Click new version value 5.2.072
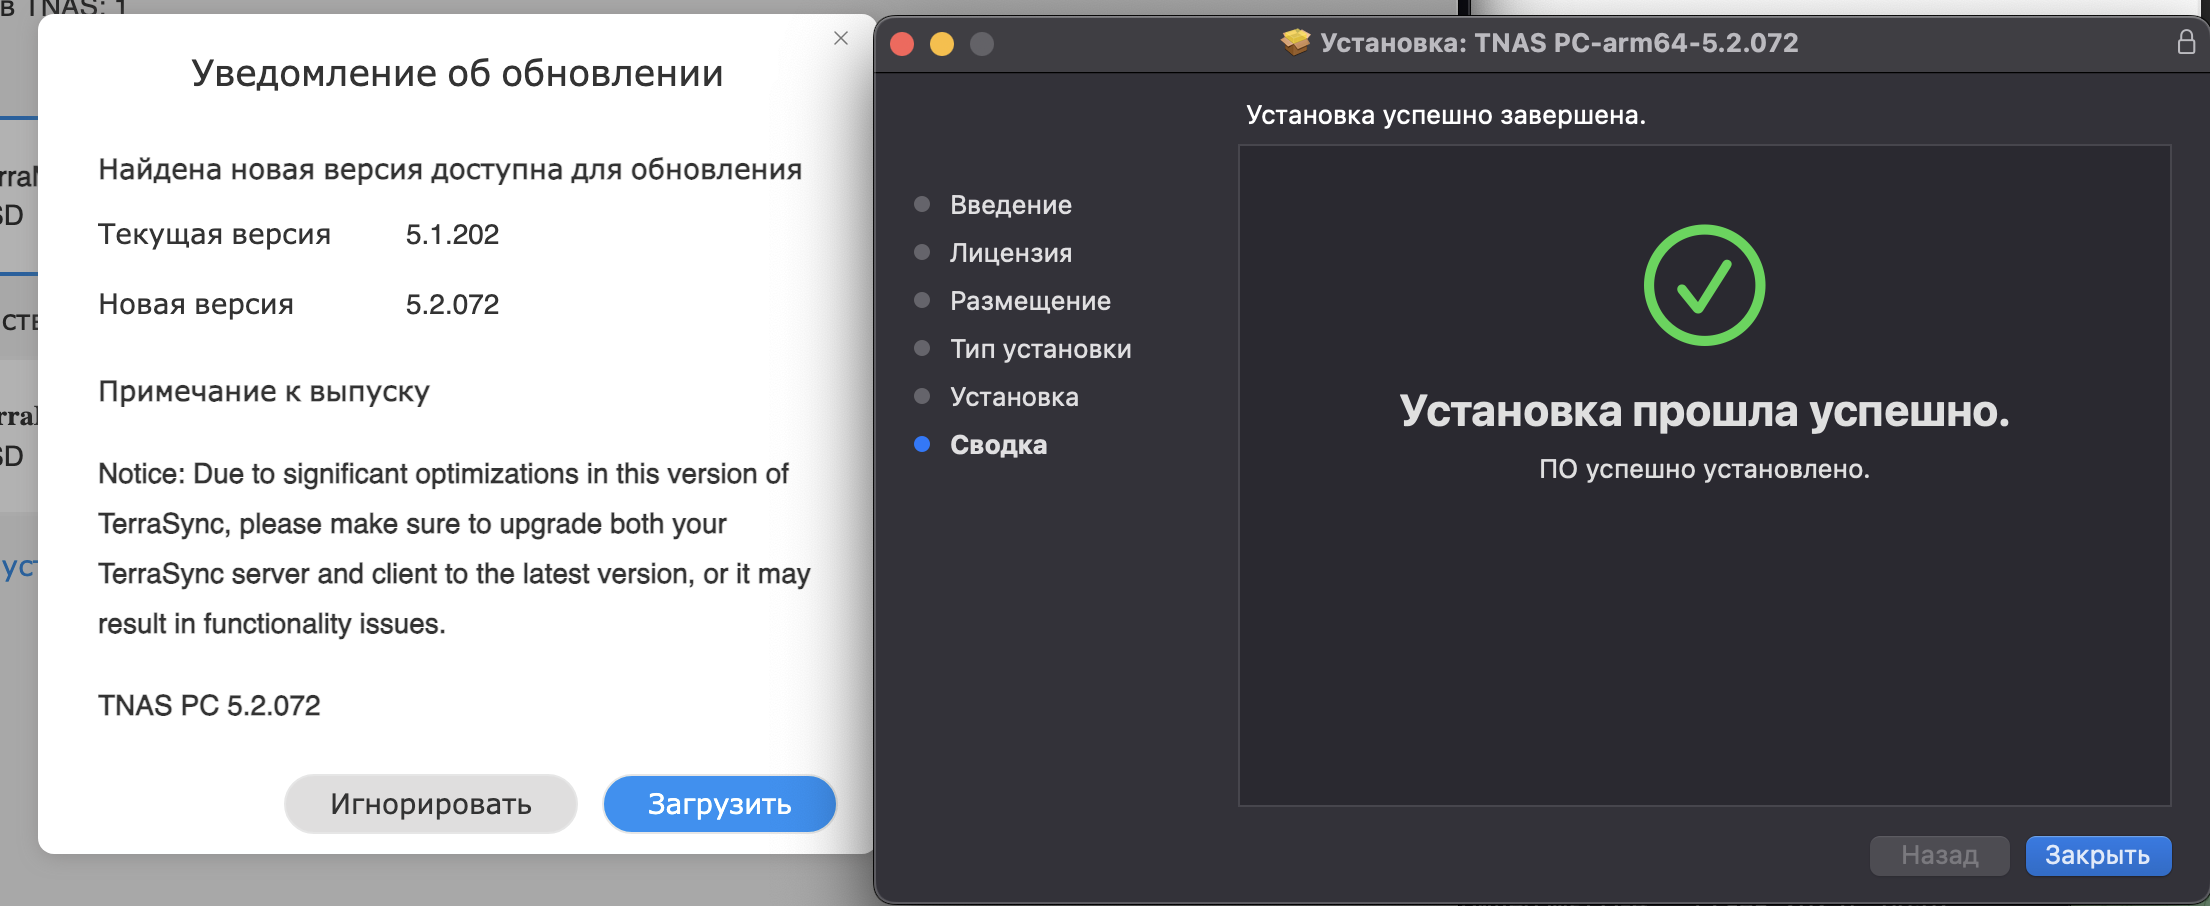Viewport: 2210px width, 906px height. [x=452, y=305]
